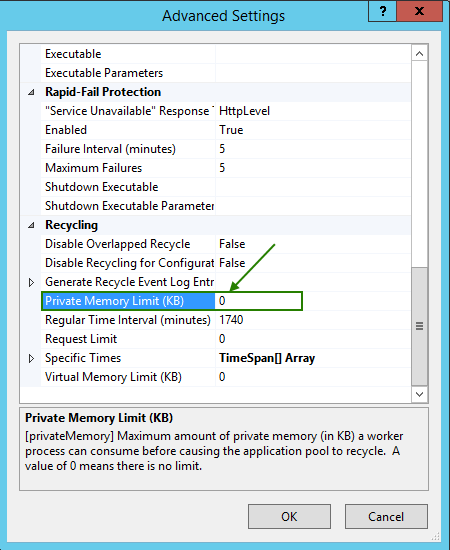Collapse the Recycling section

[x=32, y=225]
